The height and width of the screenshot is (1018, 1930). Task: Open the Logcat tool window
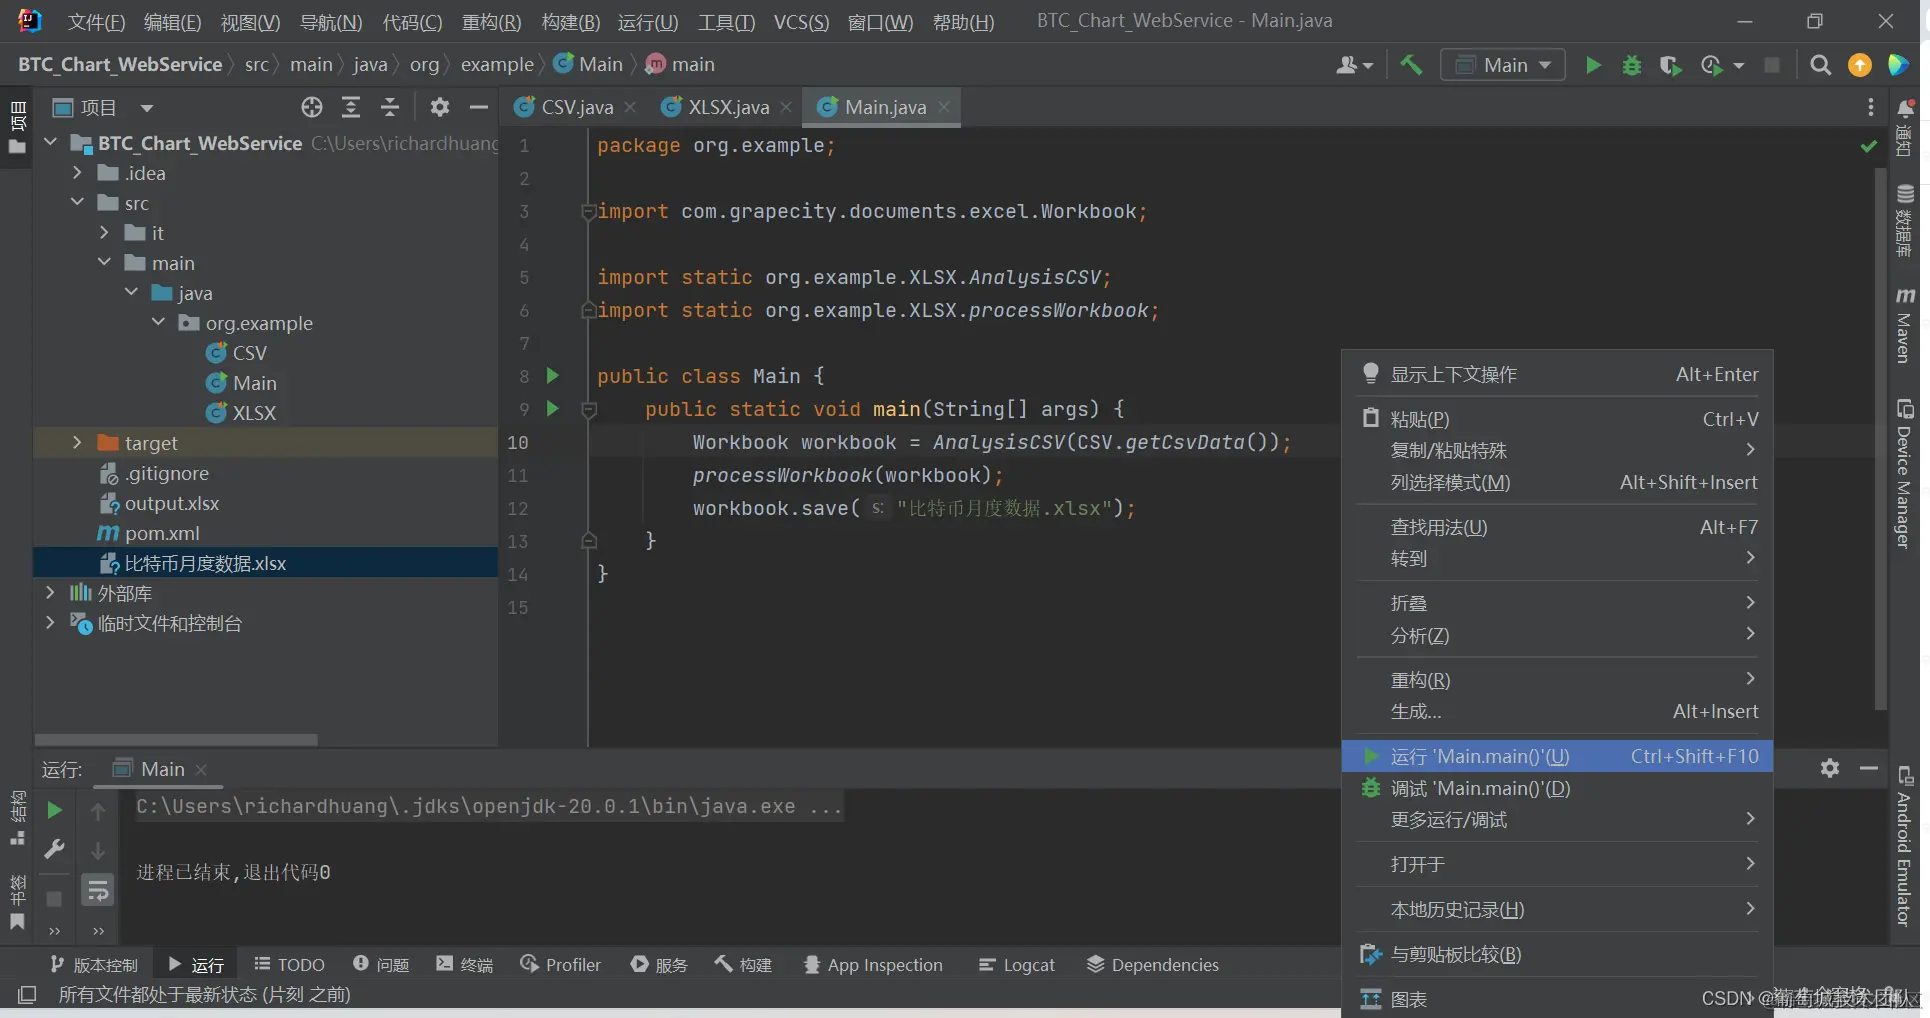[x=1016, y=964]
